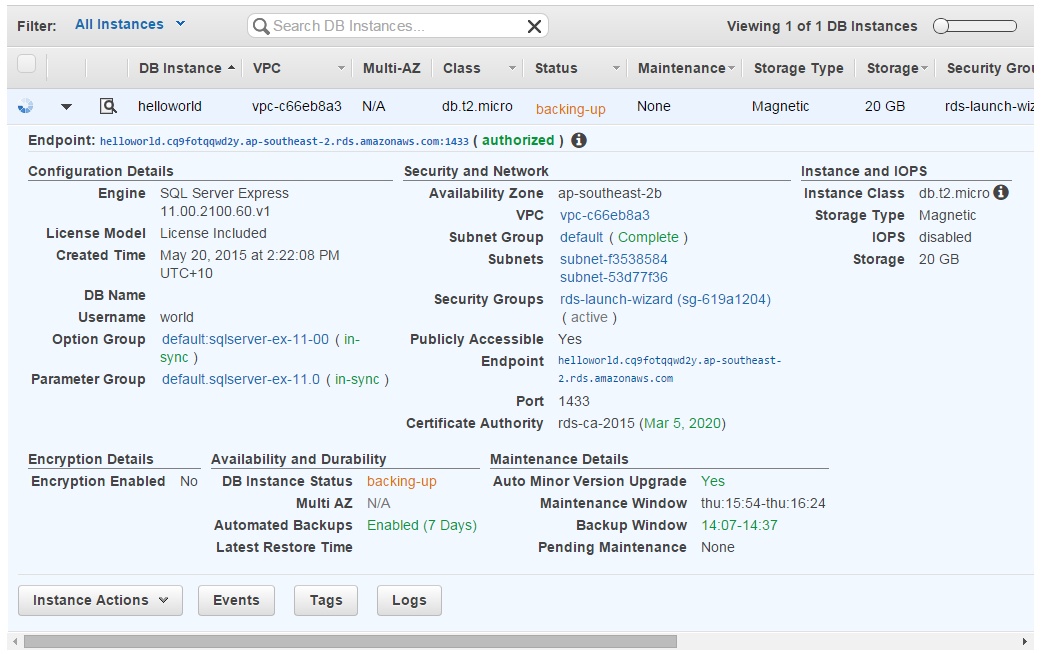The image size is (1041, 654).
Task: Click the License Included value
Action: 213,233
